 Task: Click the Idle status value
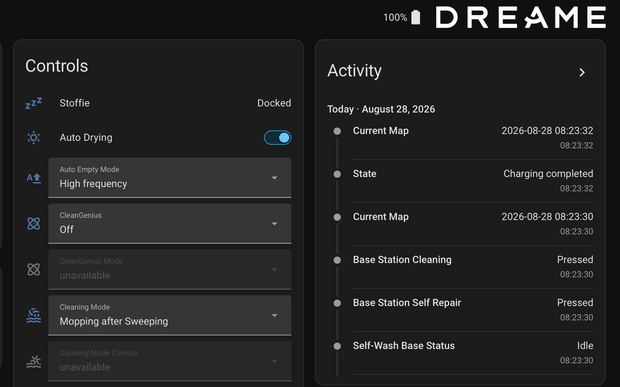pos(585,346)
